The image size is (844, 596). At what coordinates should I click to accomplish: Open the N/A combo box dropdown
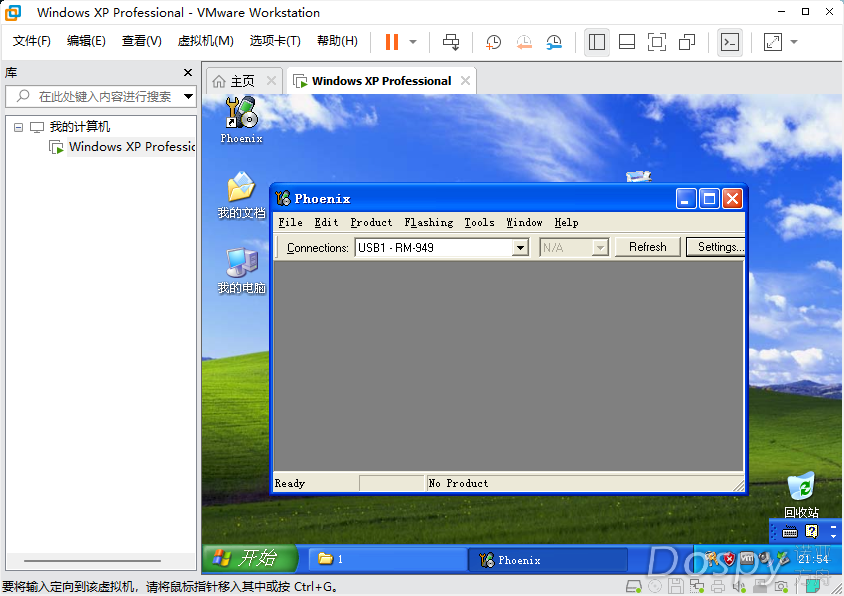pos(600,248)
